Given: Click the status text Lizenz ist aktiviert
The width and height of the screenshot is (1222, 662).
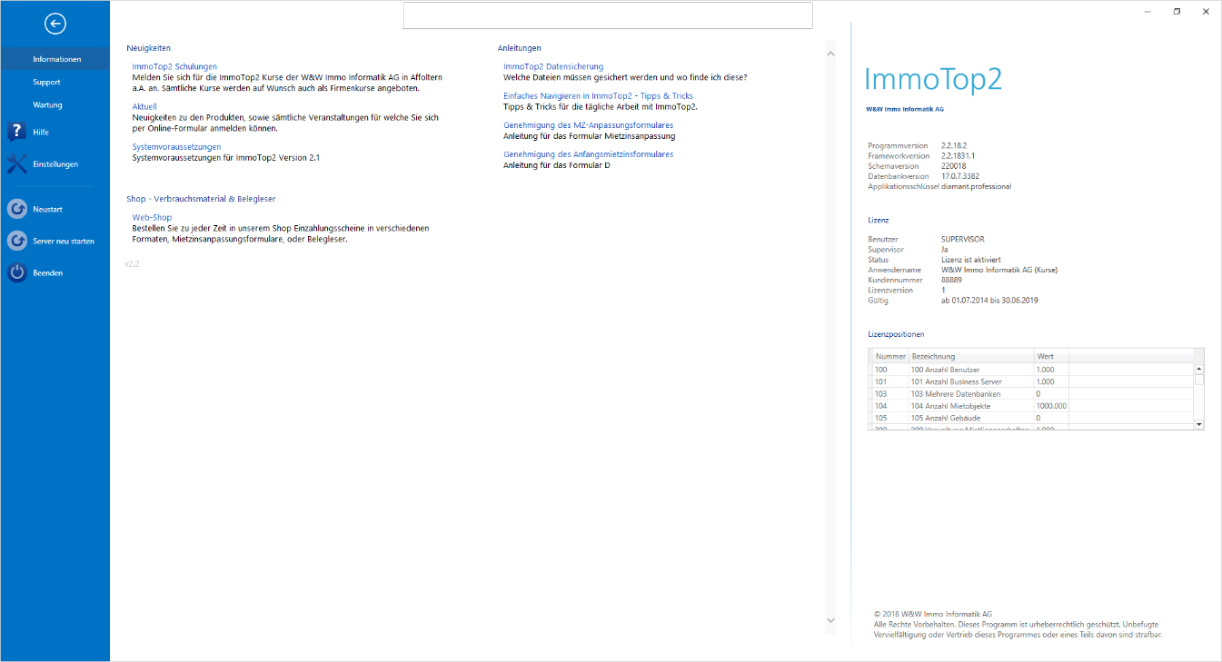Looking at the screenshot, I should (x=970, y=259).
